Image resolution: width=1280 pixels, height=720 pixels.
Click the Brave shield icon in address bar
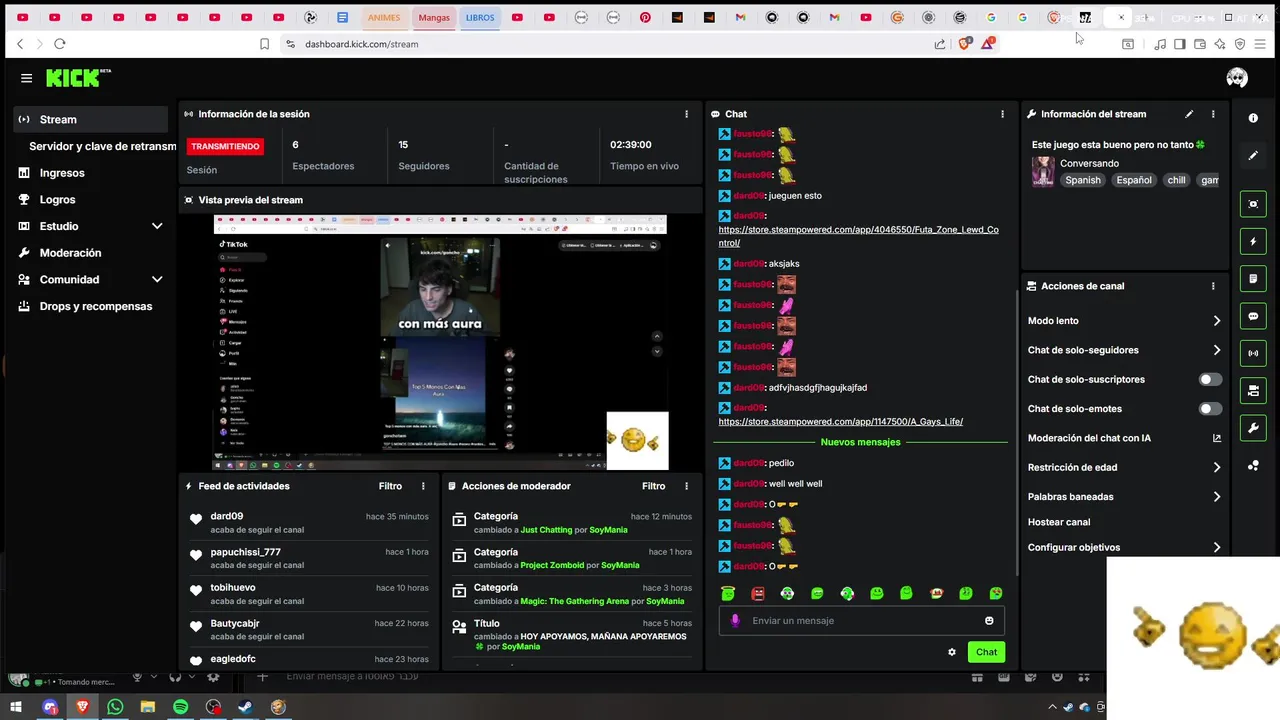click(964, 44)
